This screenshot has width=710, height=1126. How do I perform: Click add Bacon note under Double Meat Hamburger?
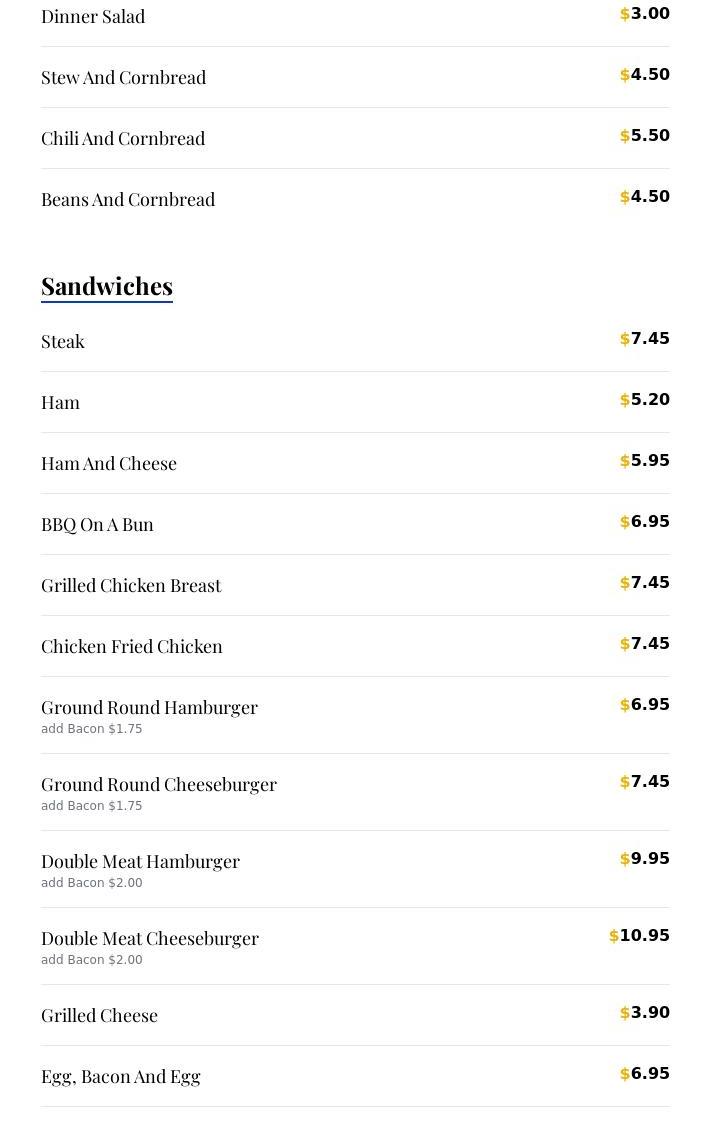pos(92,883)
